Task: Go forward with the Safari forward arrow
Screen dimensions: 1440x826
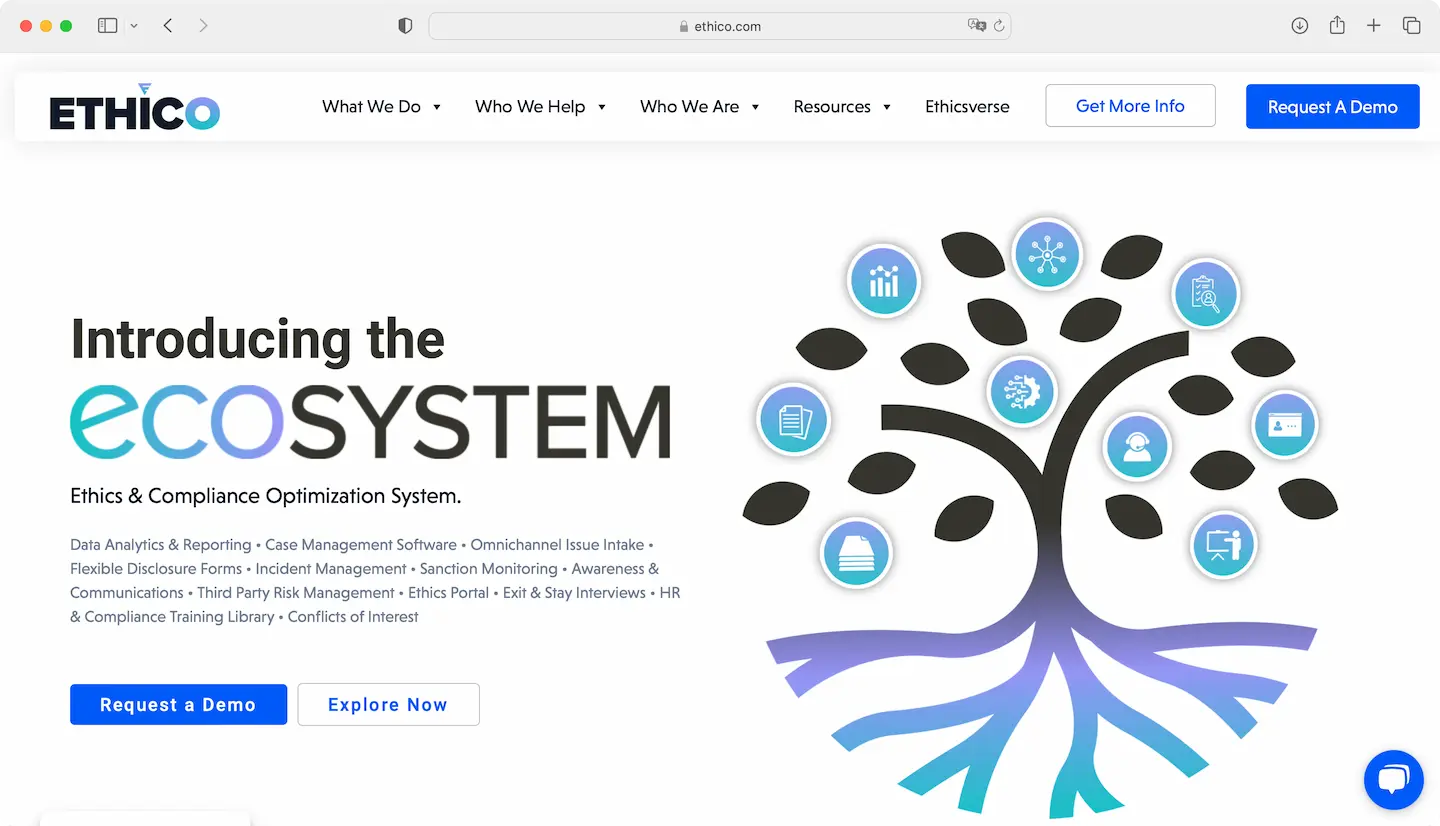Action: [203, 26]
